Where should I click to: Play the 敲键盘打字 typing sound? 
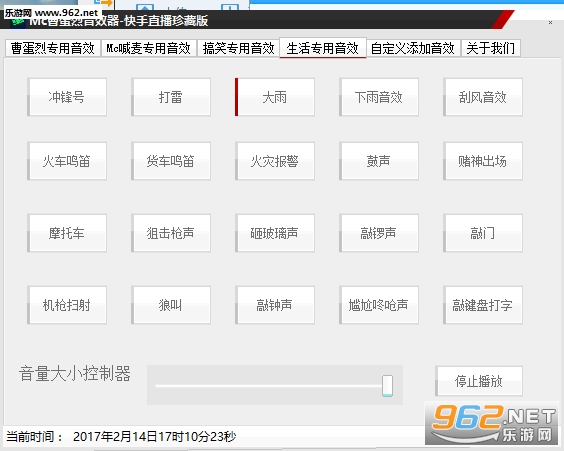pos(483,305)
